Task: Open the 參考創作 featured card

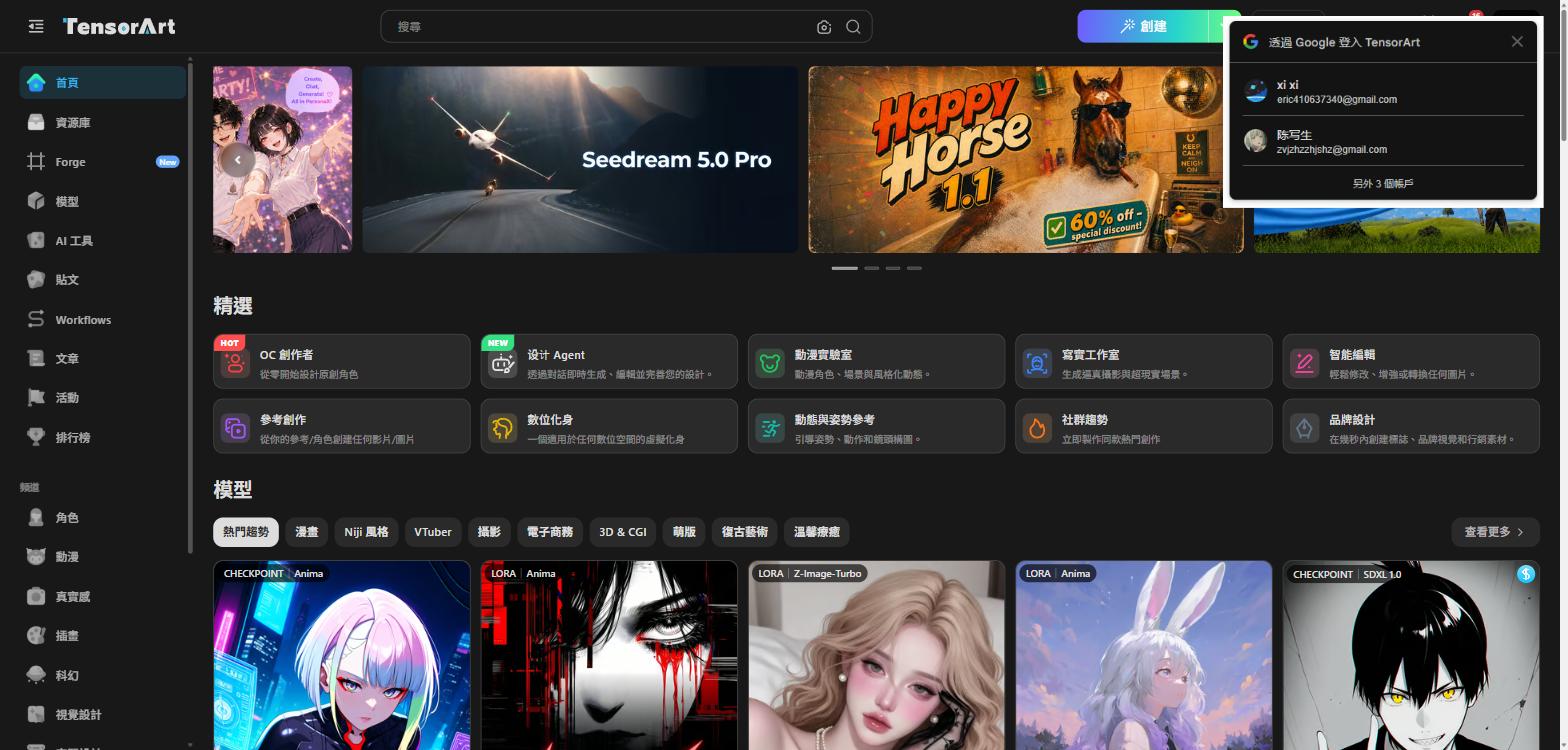Action: click(x=341, y=426)
